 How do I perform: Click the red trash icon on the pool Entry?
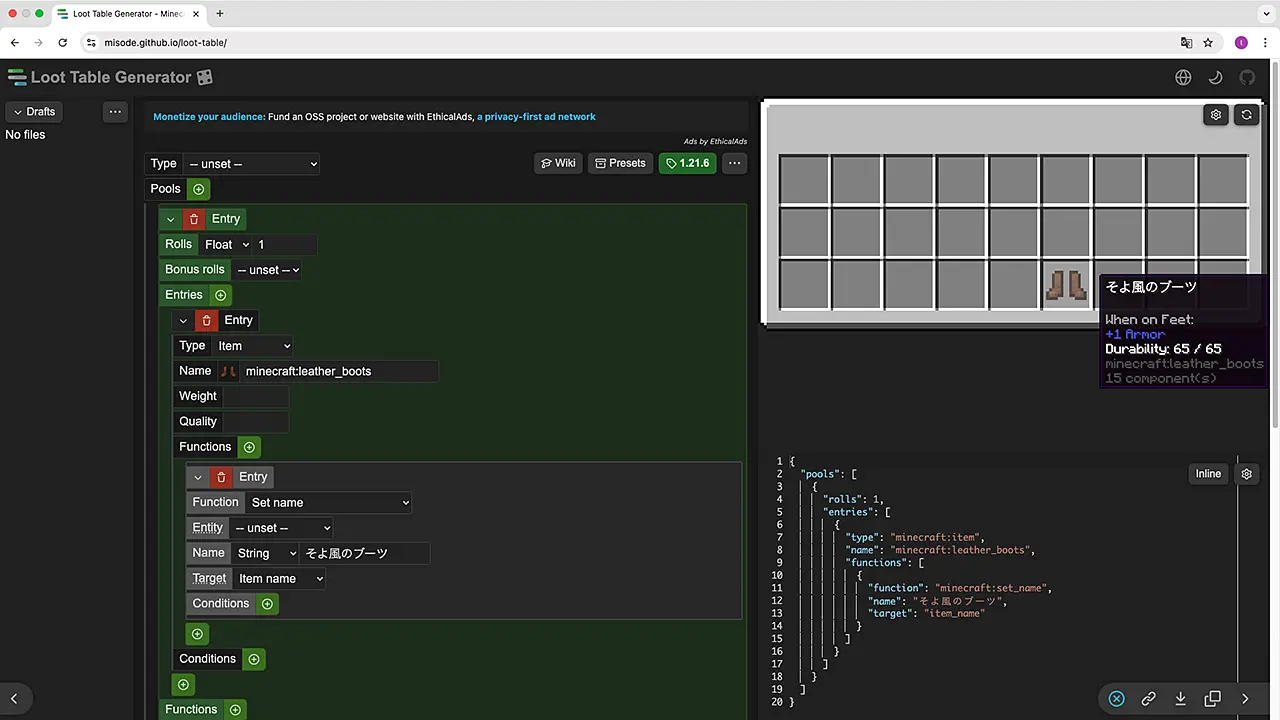194,219
